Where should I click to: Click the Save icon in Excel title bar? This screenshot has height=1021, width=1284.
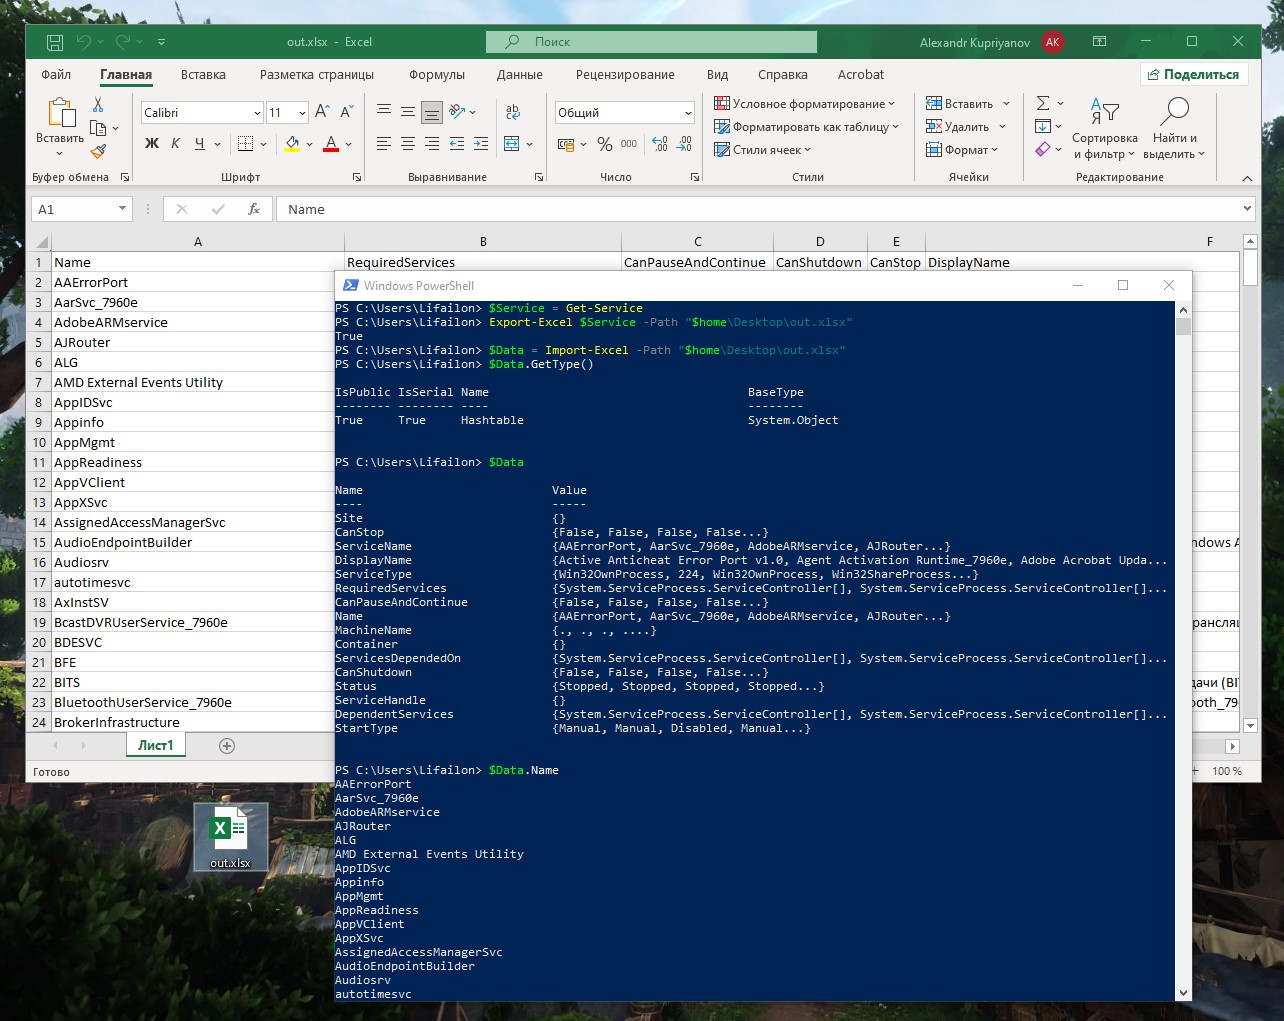click(x=55, y=42)
